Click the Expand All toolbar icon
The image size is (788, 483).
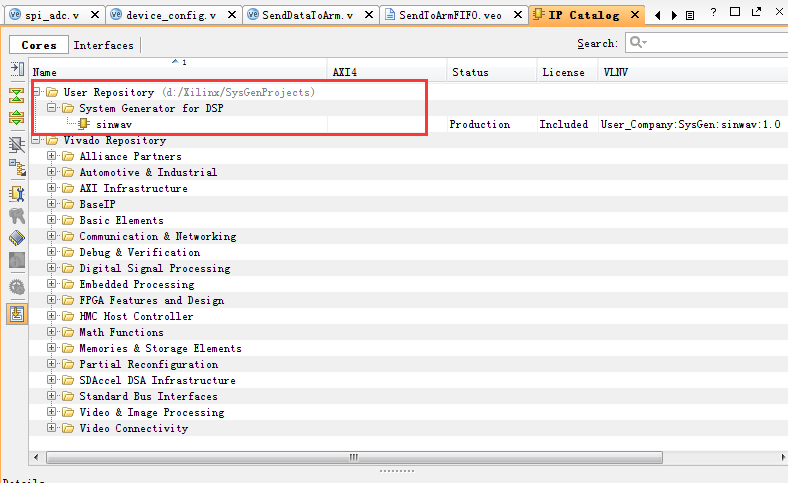(x=17, y=118)
